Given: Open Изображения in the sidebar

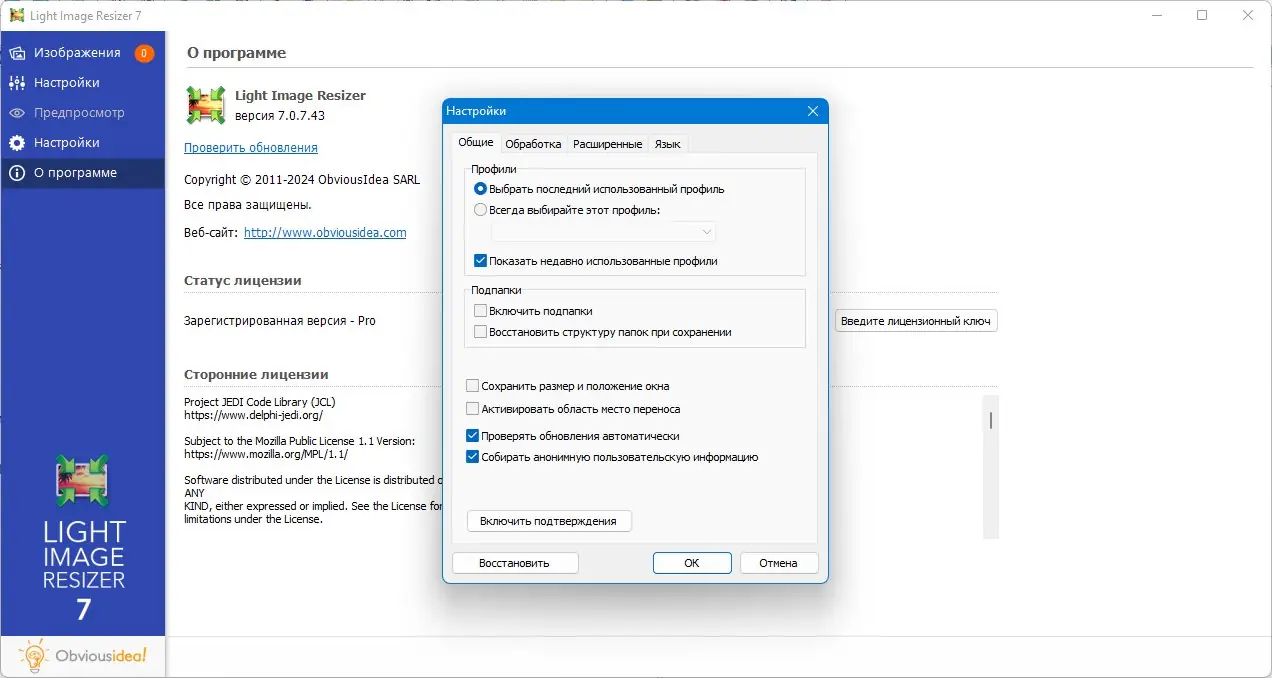Looking at the screenshot, I should click(x=82, y=53).
